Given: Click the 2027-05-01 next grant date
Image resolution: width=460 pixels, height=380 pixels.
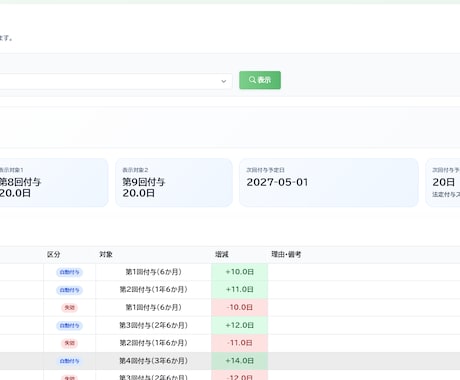Looking at the screenshot, I should click(277, 182).
